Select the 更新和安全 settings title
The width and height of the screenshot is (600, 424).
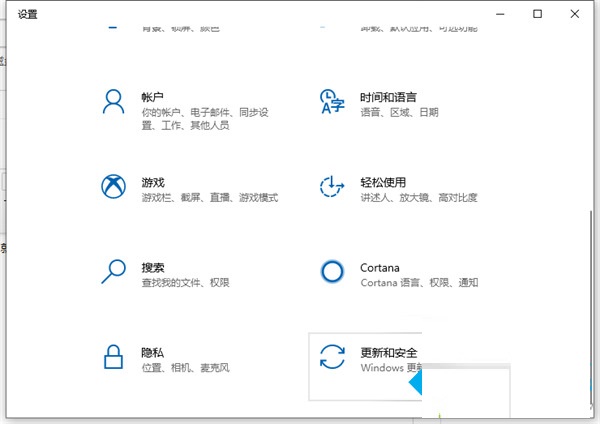pos(388,352)
